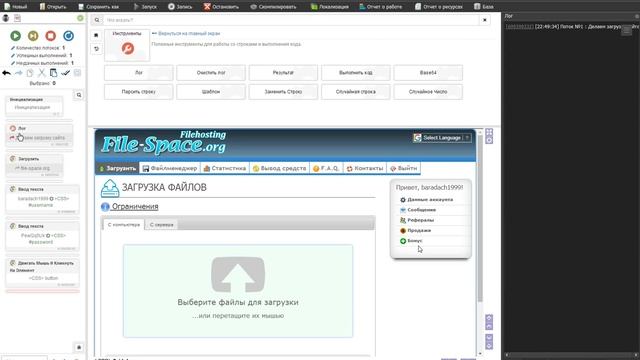Click the double checkmark select-all icon
Image resolution: width=640 pixels, height=360 pixels.
65,73
